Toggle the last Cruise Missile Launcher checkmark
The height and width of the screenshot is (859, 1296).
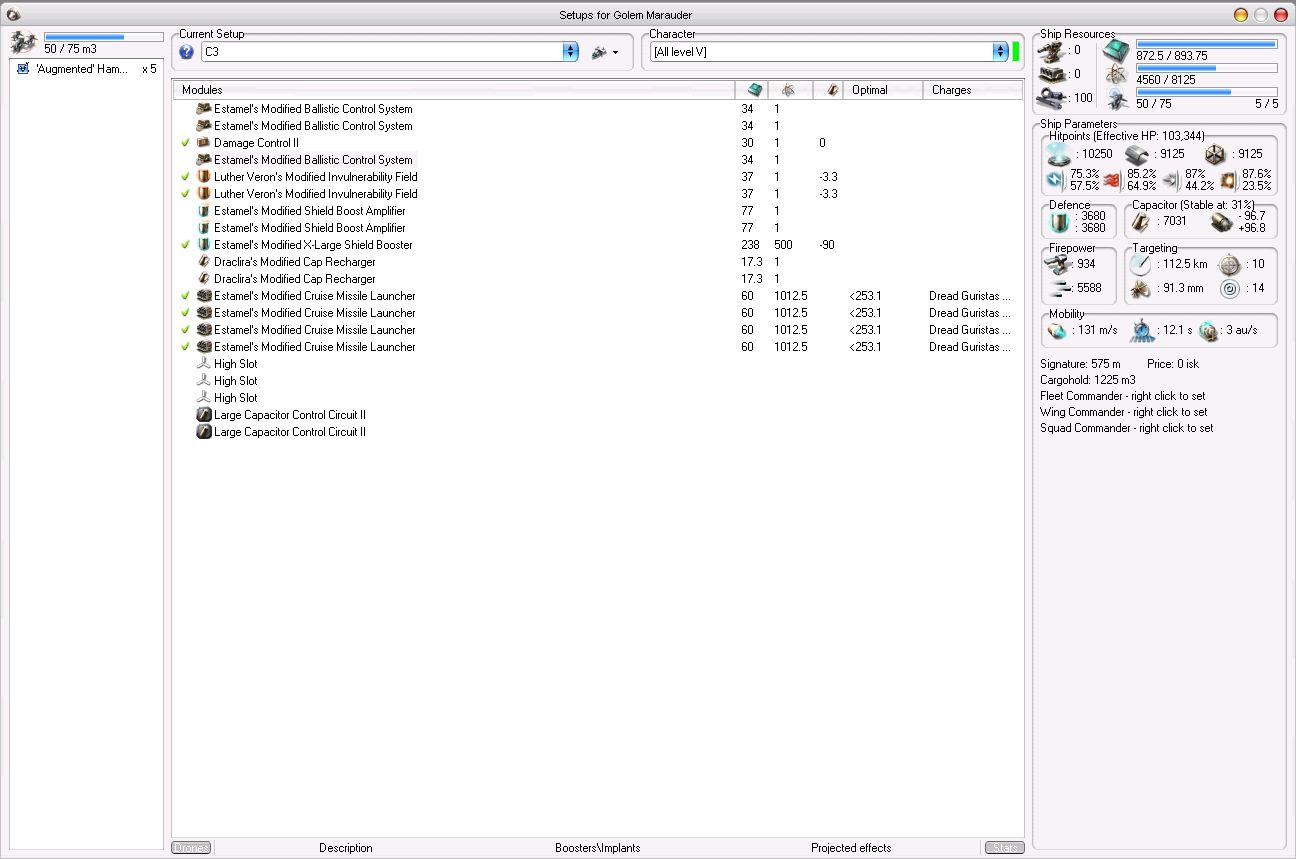click(185, 347)
